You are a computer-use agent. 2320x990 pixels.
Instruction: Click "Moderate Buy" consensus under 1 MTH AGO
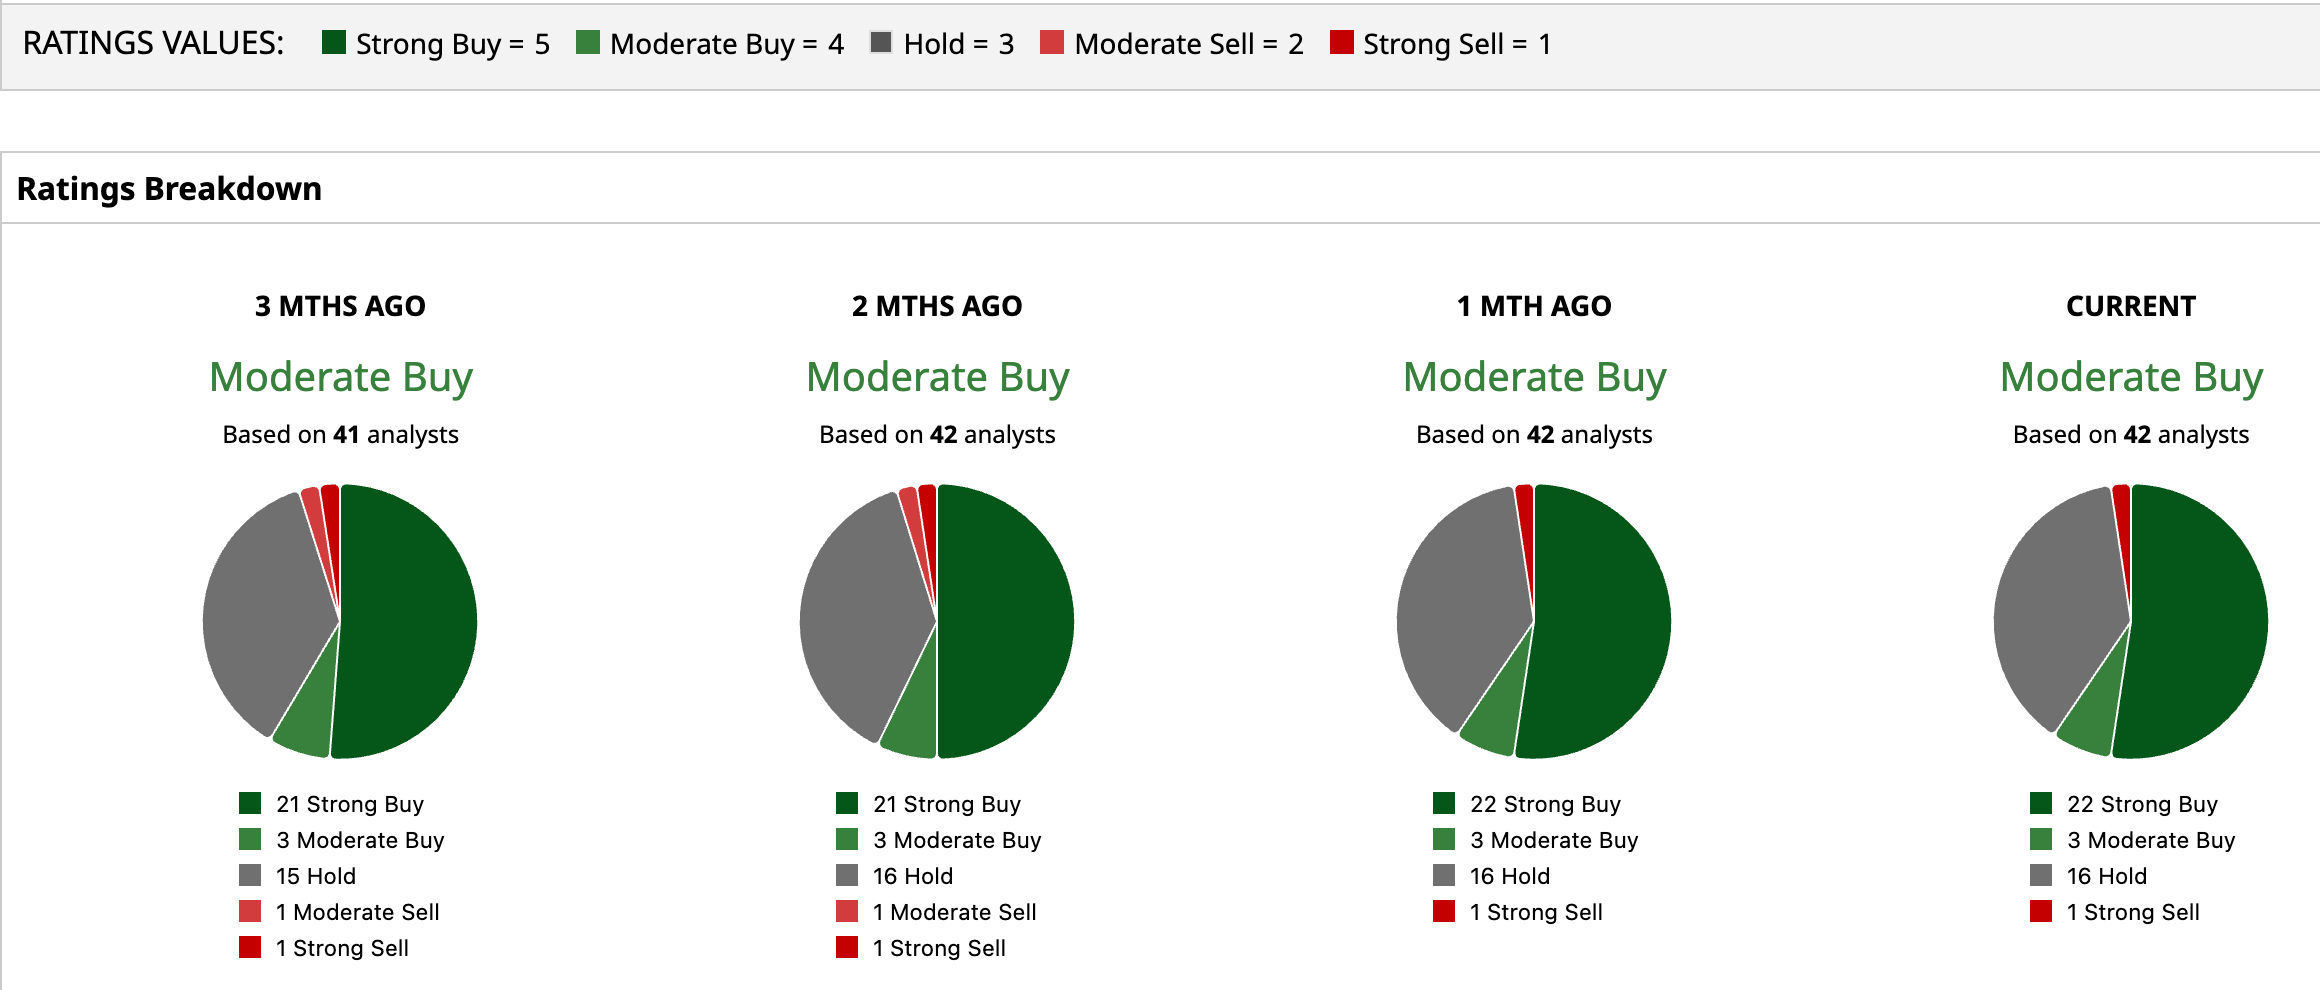click(x=1534, y=378)
